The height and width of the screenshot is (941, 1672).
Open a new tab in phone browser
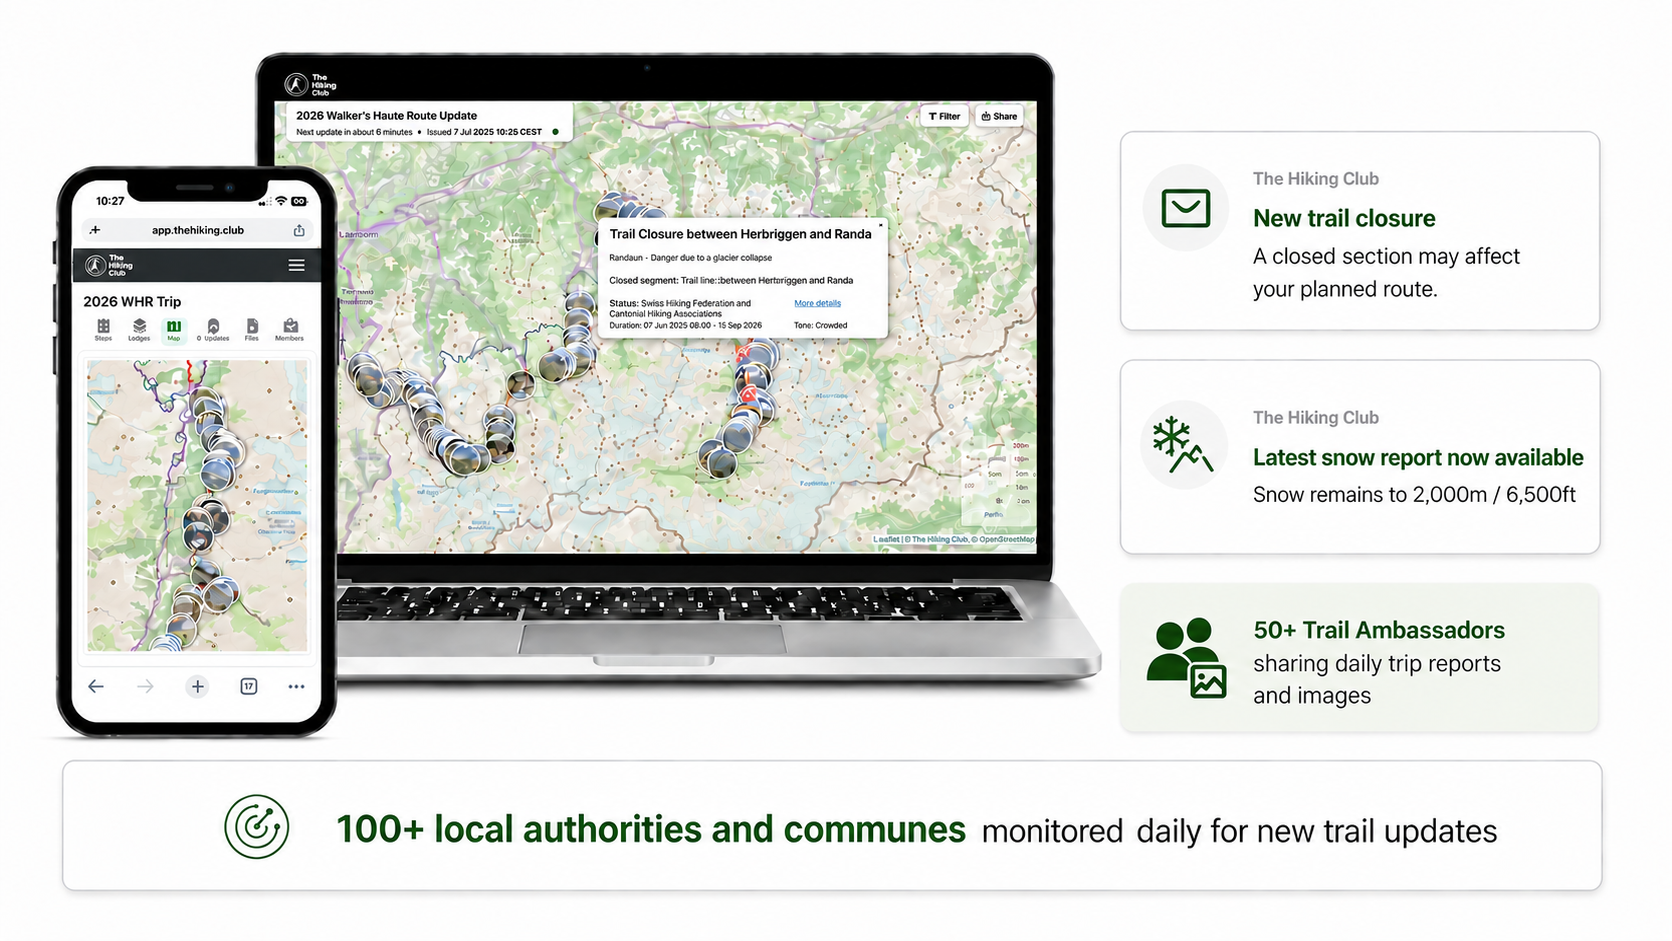click(x=198, y=686)
